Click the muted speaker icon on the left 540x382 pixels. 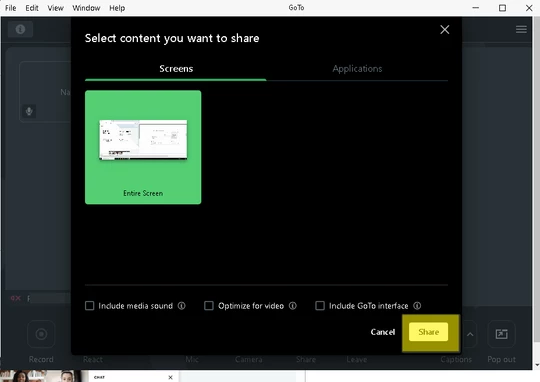coord(15,298)
